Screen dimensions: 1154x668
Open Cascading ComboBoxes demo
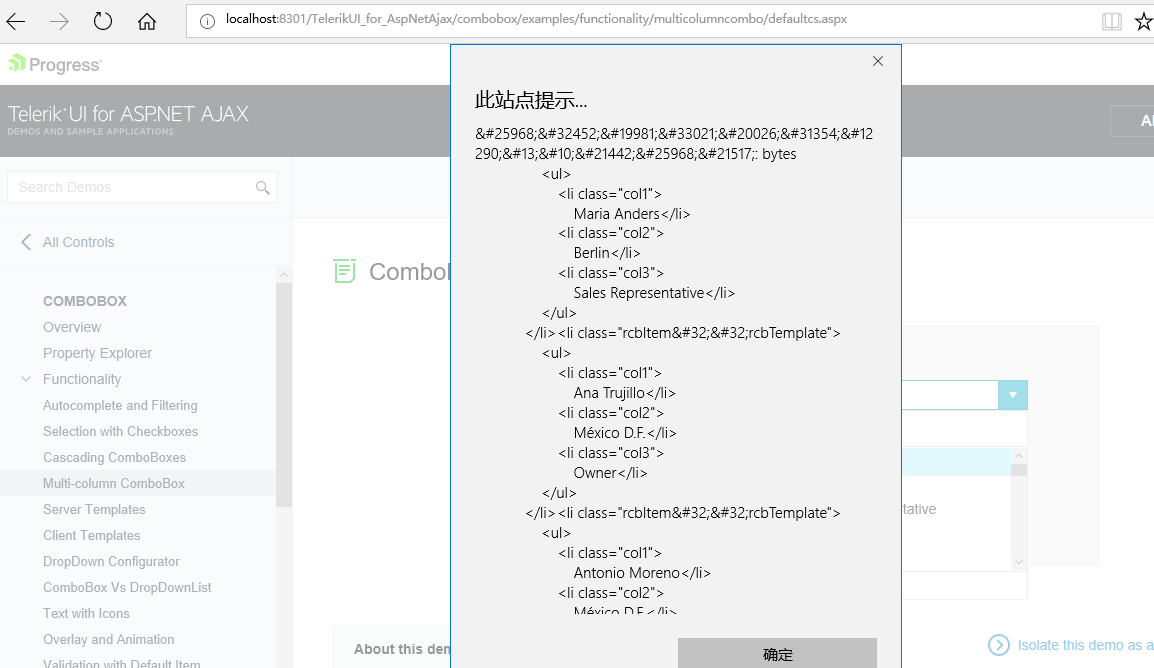pyautogui.click(x=114, y=458)
